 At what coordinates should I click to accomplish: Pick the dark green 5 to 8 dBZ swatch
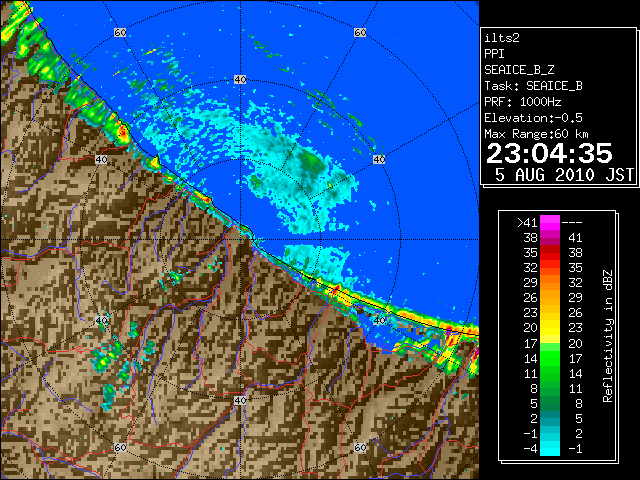[x=550, y=404]
